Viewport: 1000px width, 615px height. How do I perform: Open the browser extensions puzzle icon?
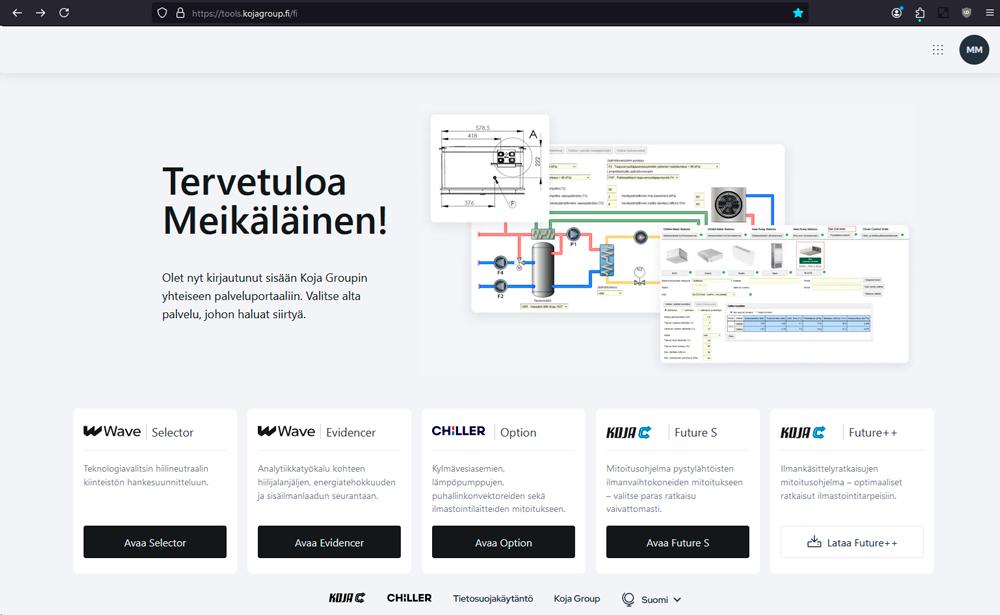(920, 13)
